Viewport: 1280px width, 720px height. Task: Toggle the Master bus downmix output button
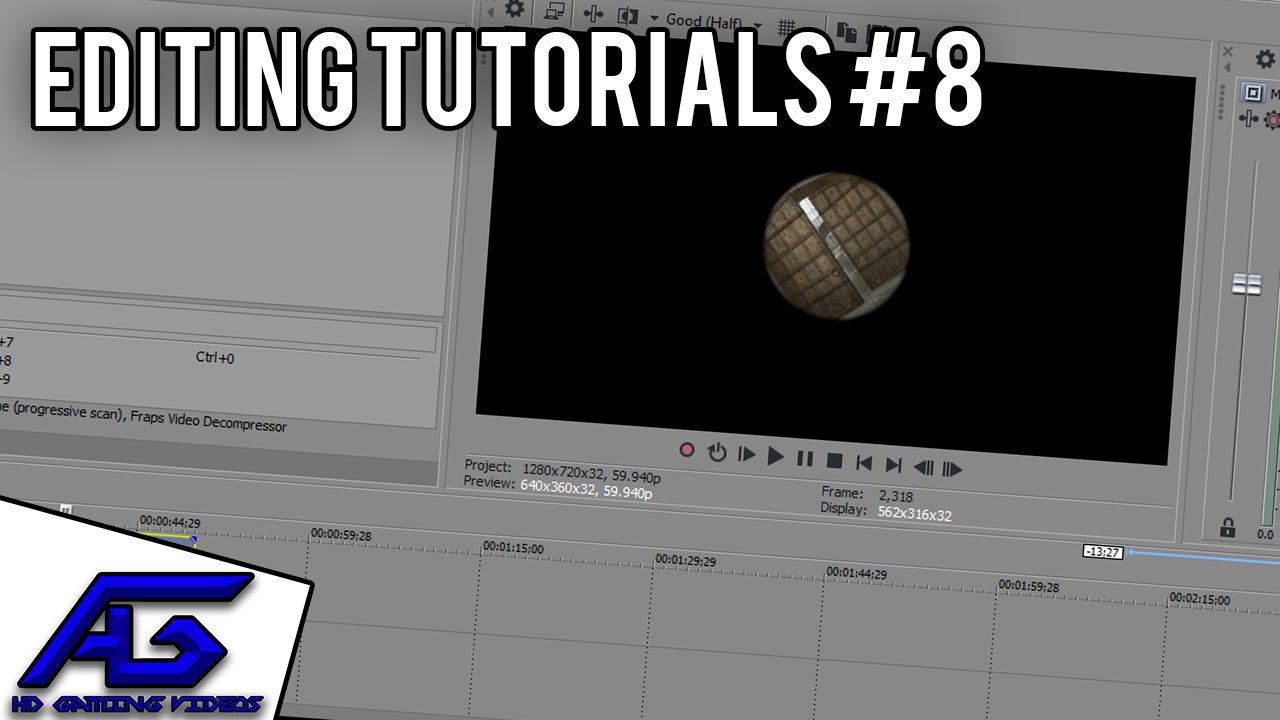tap(1252, 93)
